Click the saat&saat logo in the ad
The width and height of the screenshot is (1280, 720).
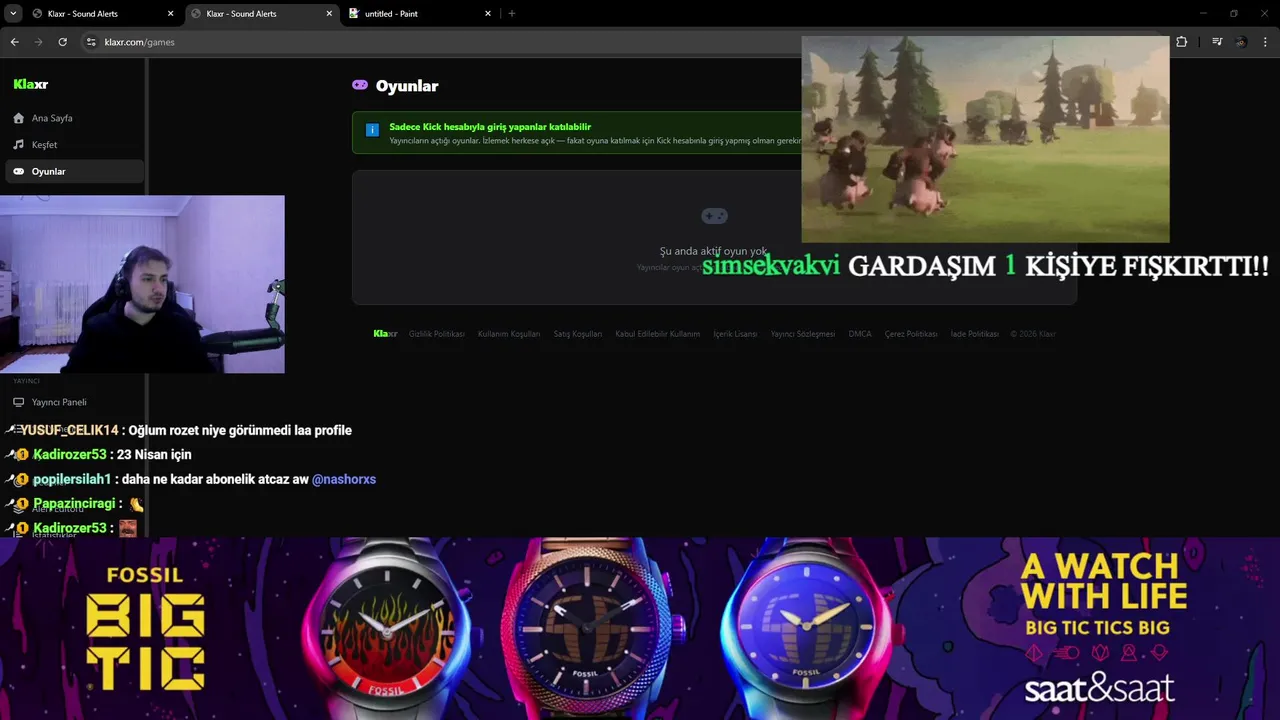pyautogui.click(x=1099, y=688)
